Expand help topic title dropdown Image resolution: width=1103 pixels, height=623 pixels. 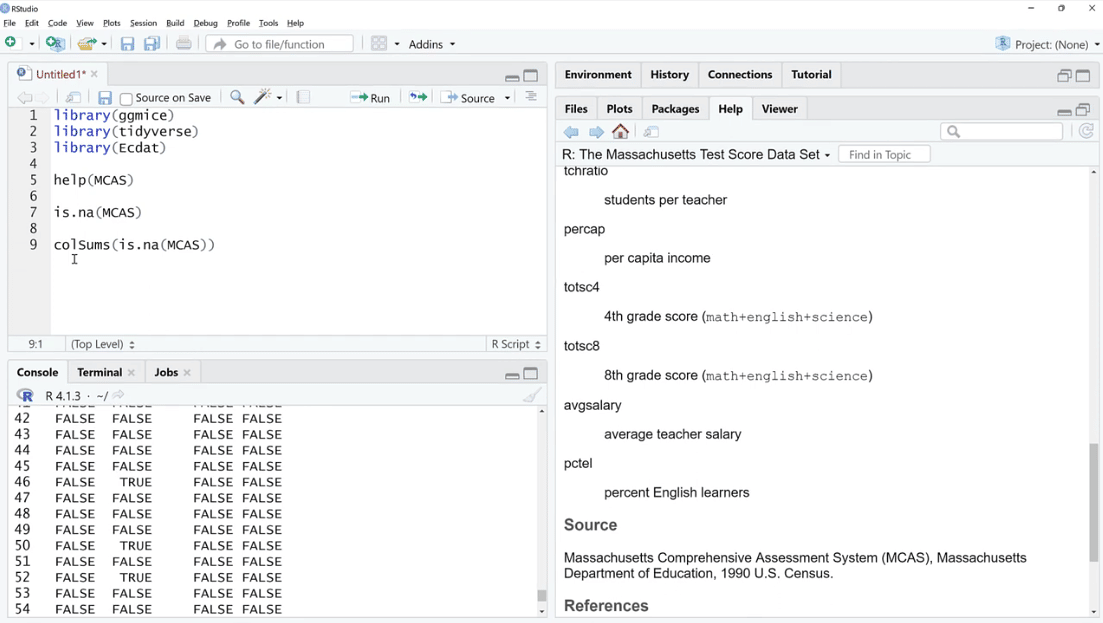point(827,155)
